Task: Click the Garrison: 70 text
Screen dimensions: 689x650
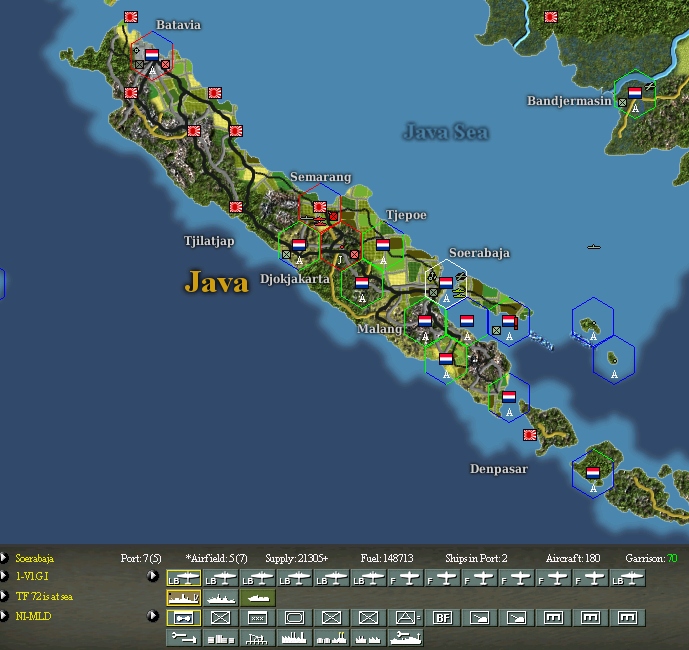Action: coord(651,558)
